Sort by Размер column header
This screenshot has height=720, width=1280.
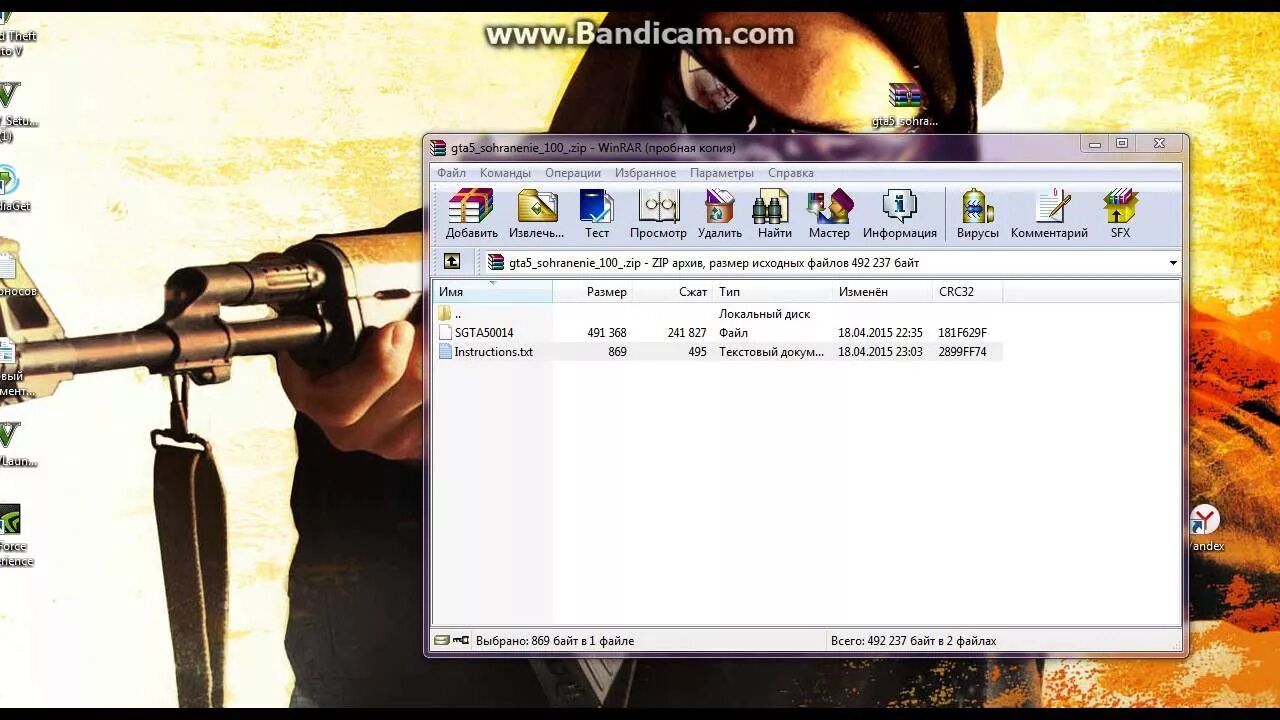pos(592,292)
